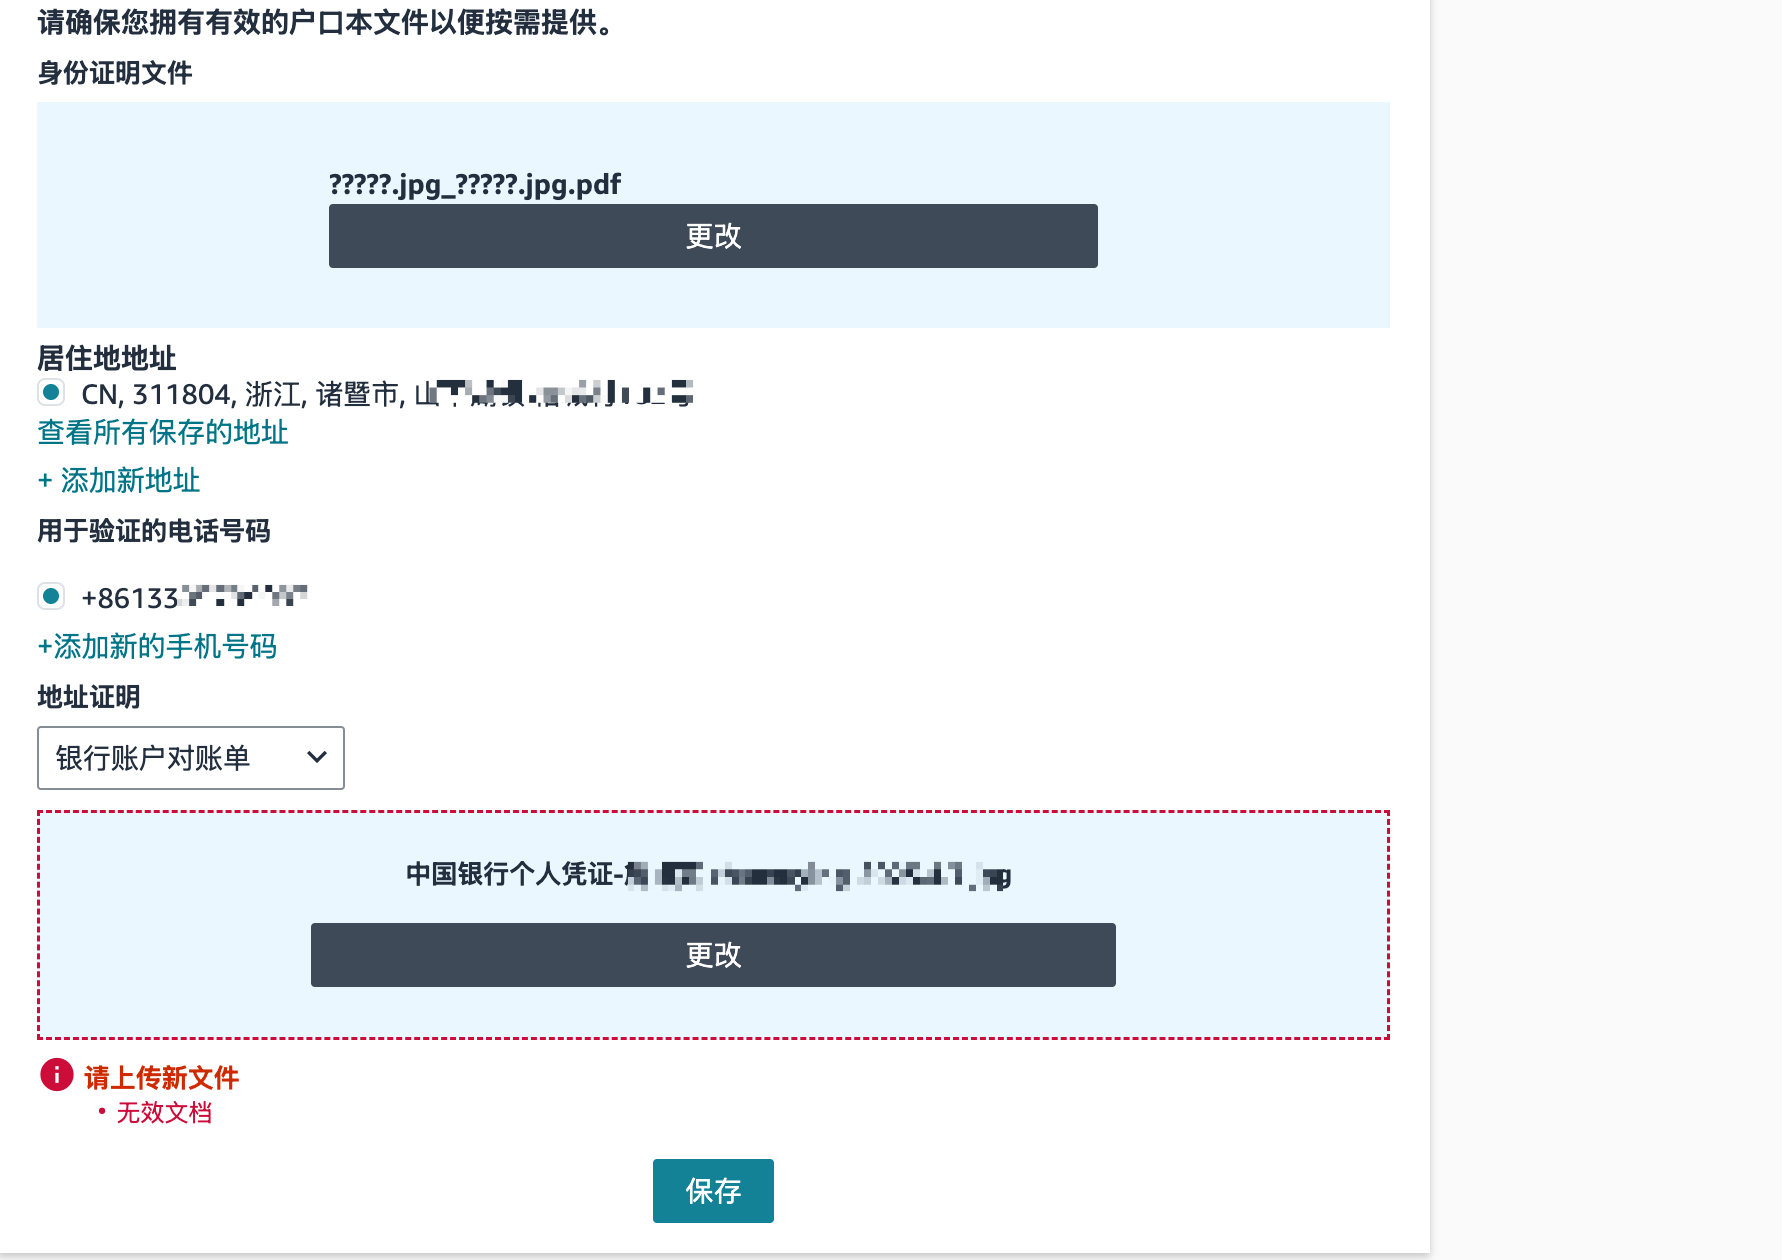
Task: Click + 添加新地址 link
Action: click(x=119, y=480)
